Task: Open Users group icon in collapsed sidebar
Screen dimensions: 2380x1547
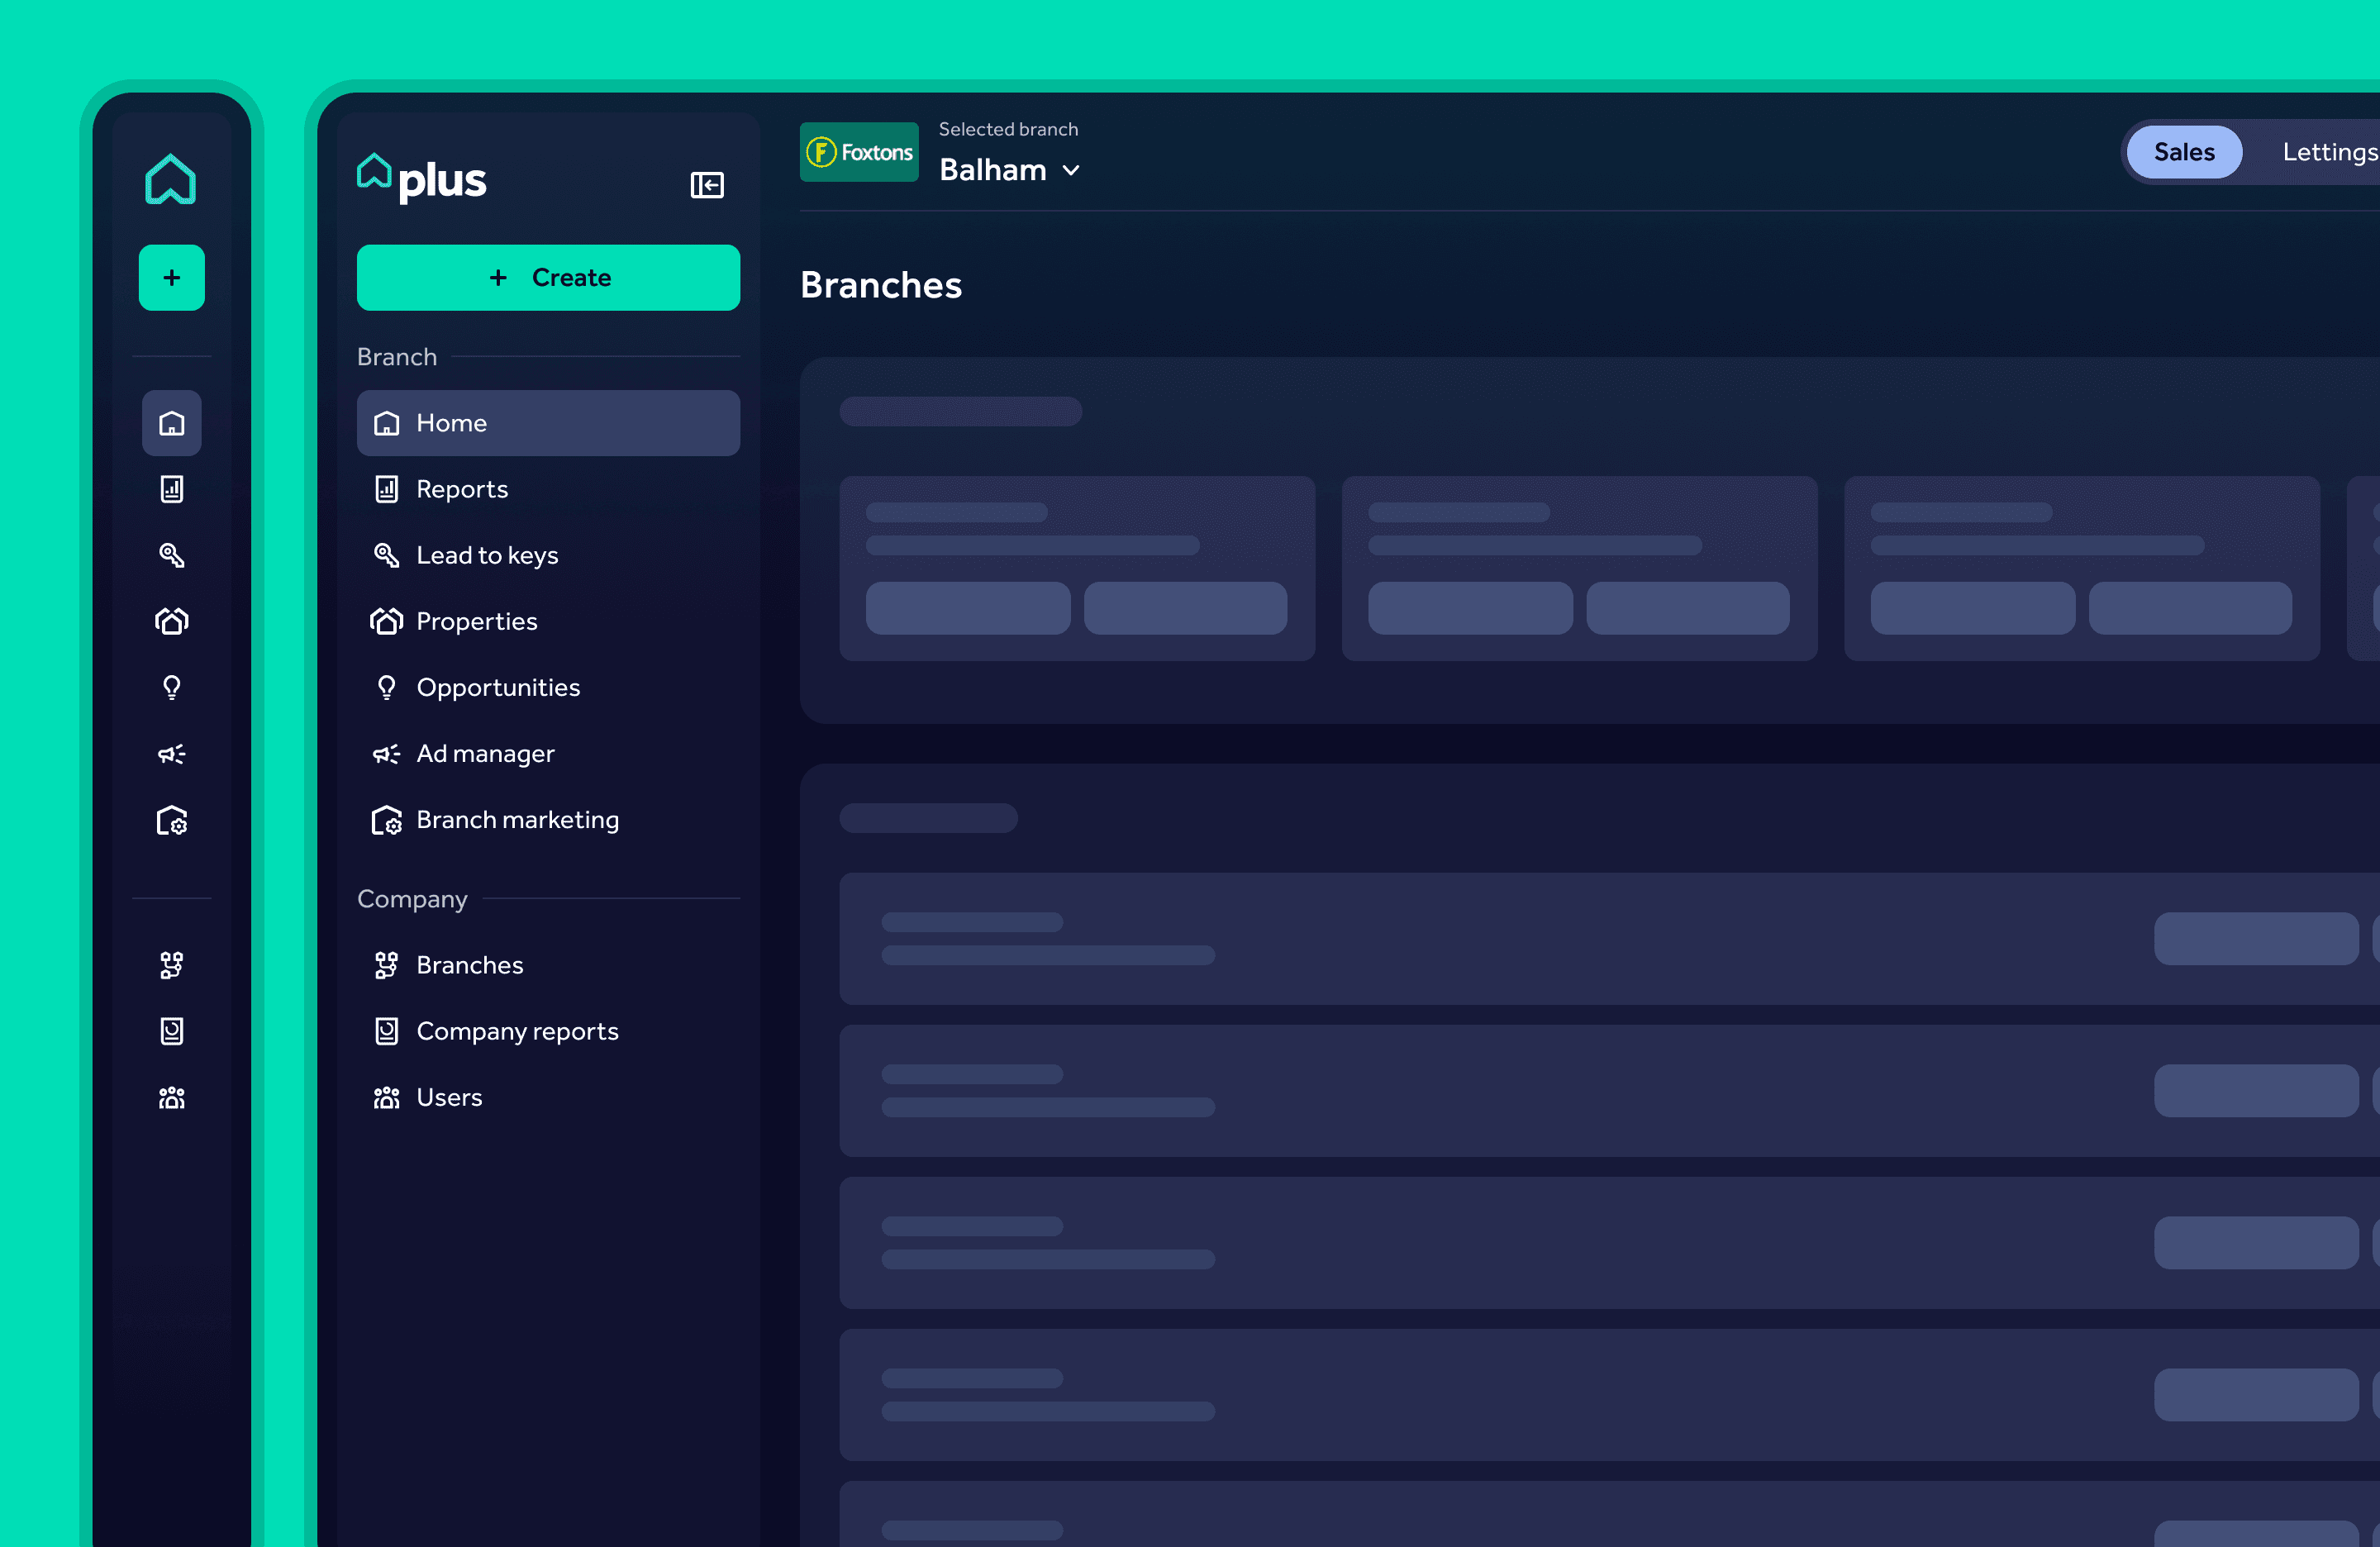Action: [x=171, y=1098]
